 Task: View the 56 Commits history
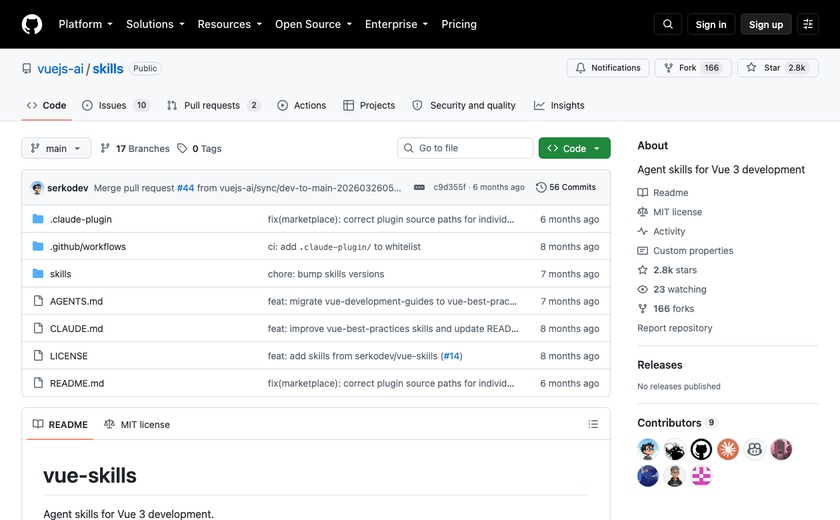point(566,187)
